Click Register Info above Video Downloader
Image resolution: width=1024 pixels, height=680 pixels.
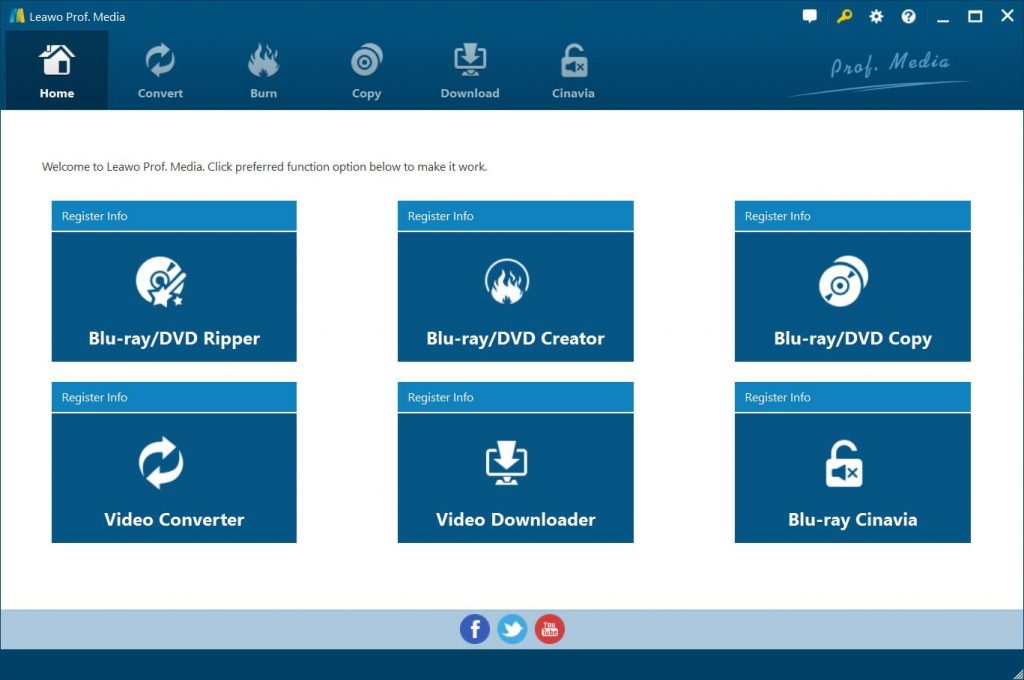coord(441,397)
